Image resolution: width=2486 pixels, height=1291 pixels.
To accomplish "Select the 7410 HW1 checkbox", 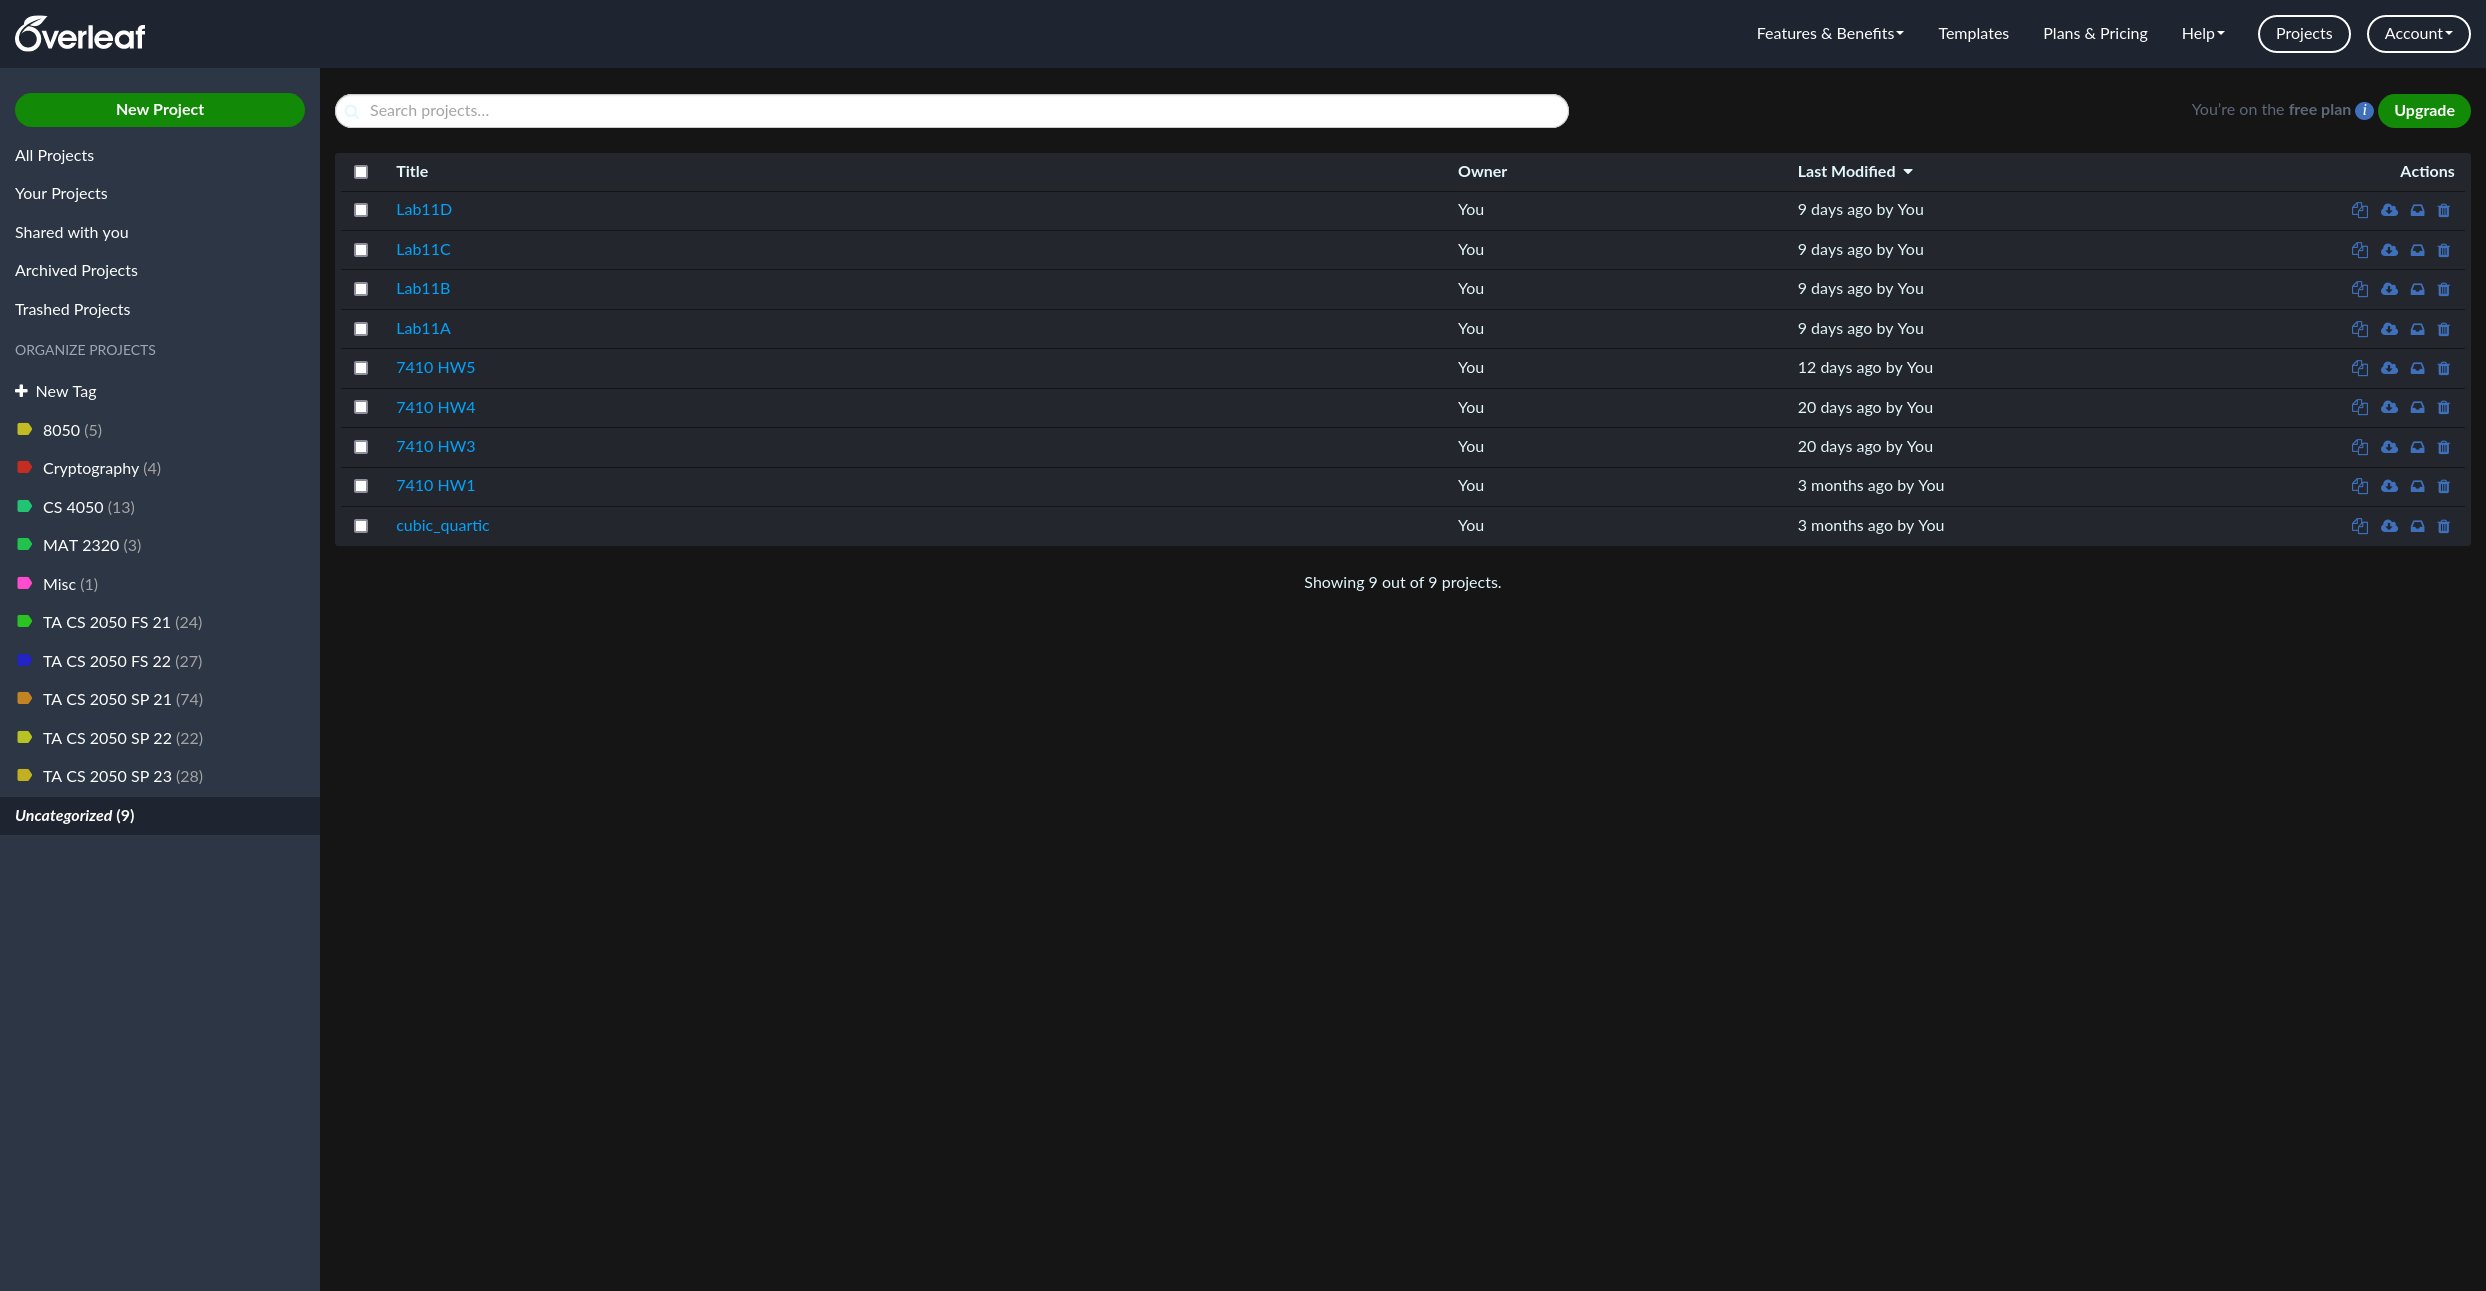I will pos(361,486).
